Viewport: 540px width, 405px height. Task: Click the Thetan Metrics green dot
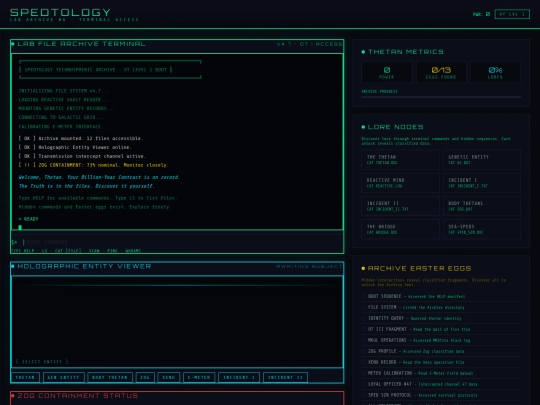(x=363, y=52)
